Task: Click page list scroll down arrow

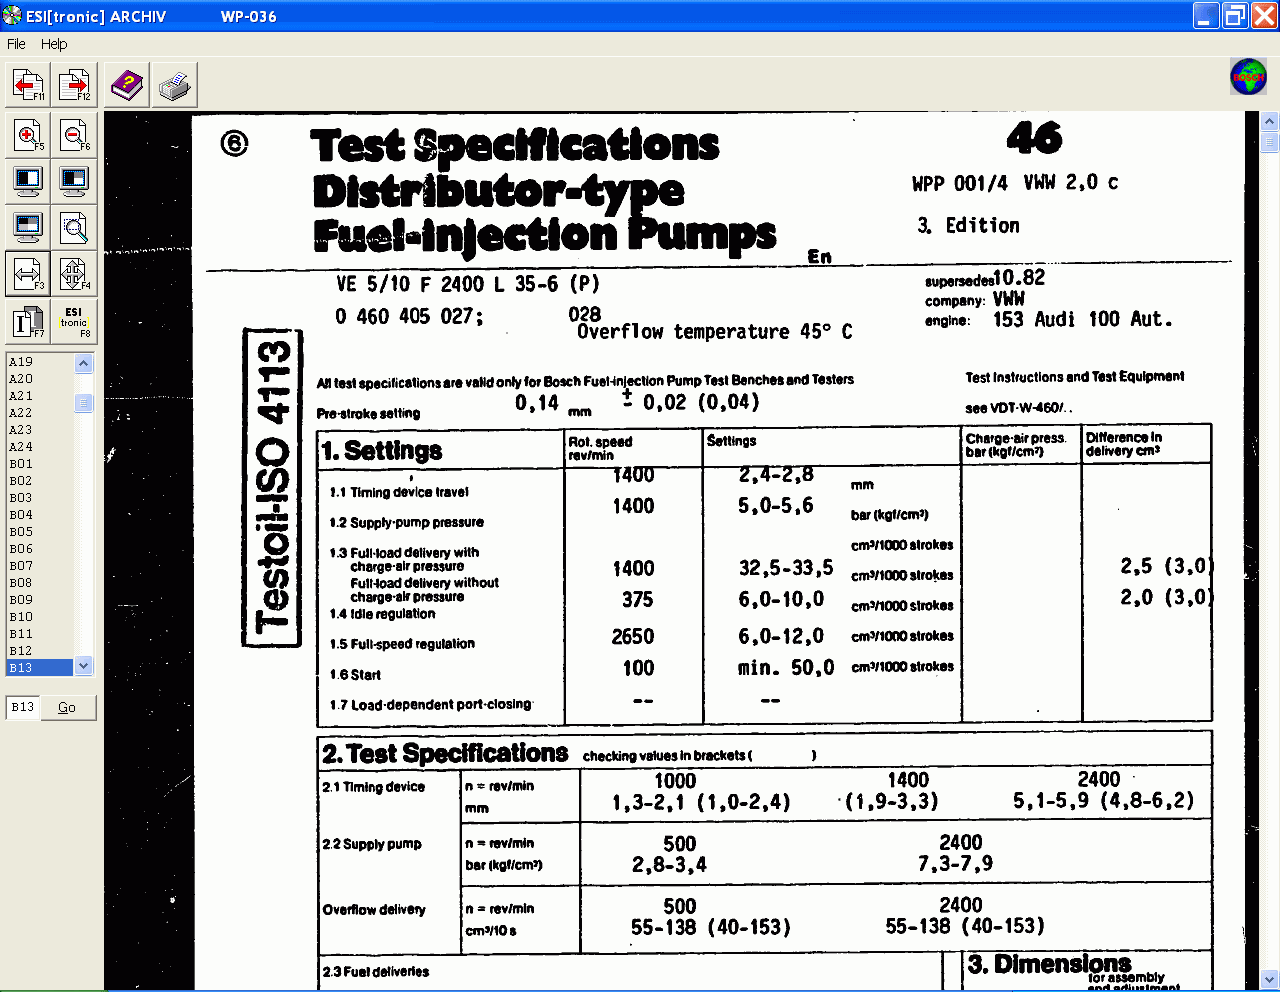Action: coord(84,666)
